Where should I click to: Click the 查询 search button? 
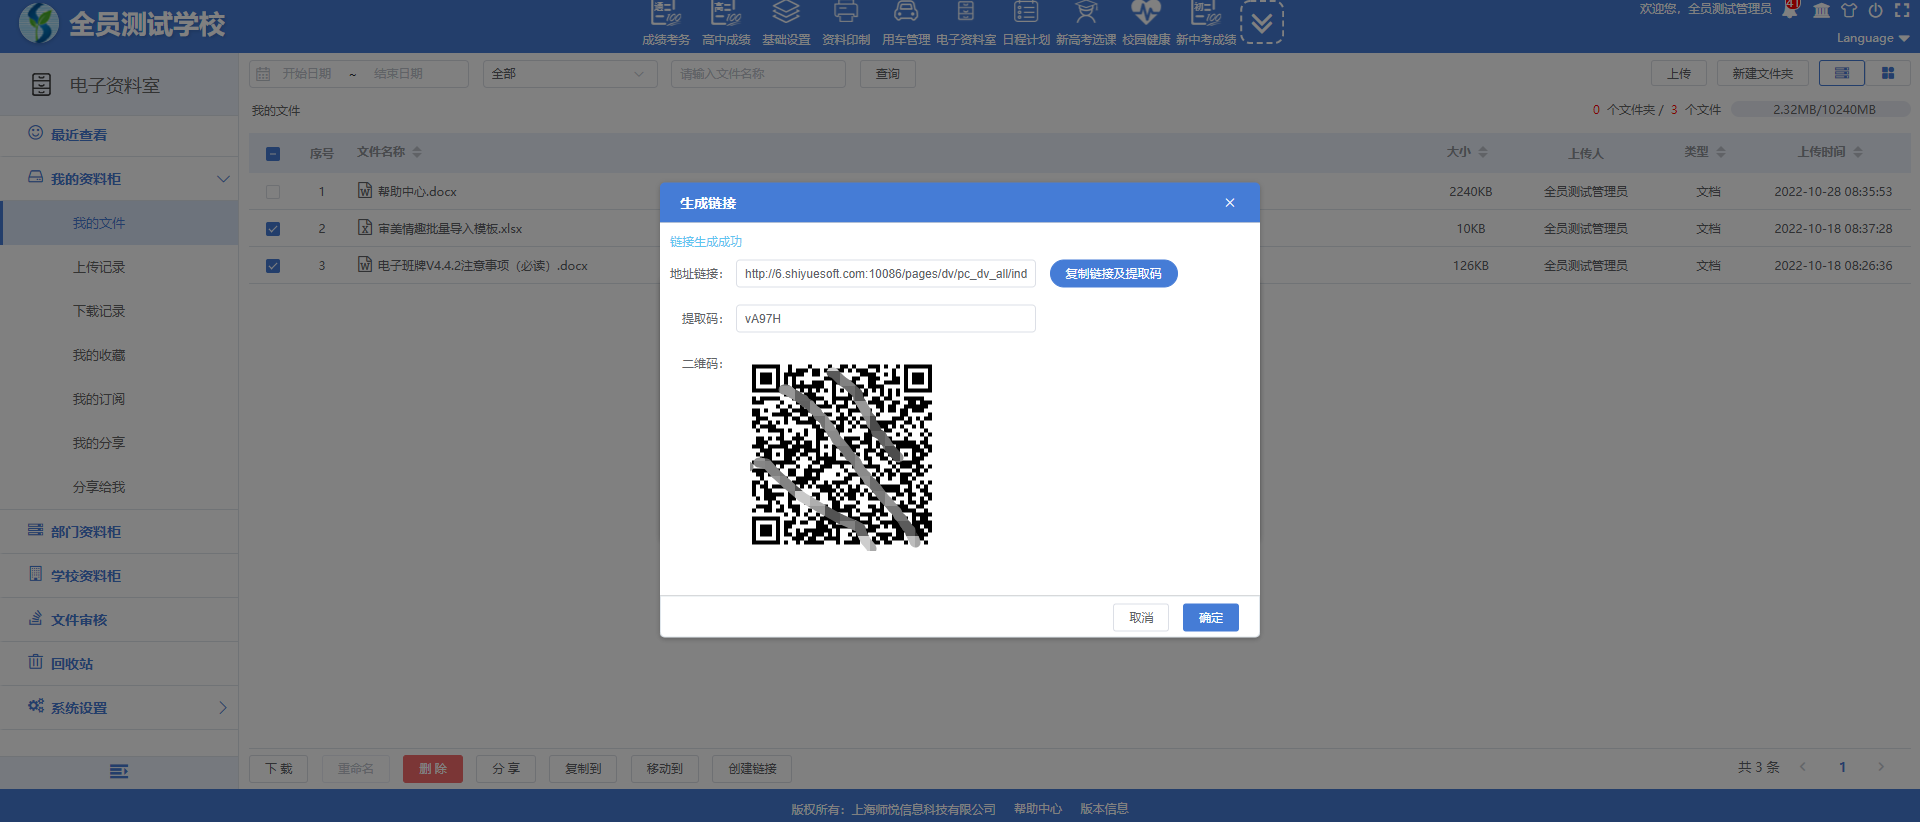coord(888,74)
